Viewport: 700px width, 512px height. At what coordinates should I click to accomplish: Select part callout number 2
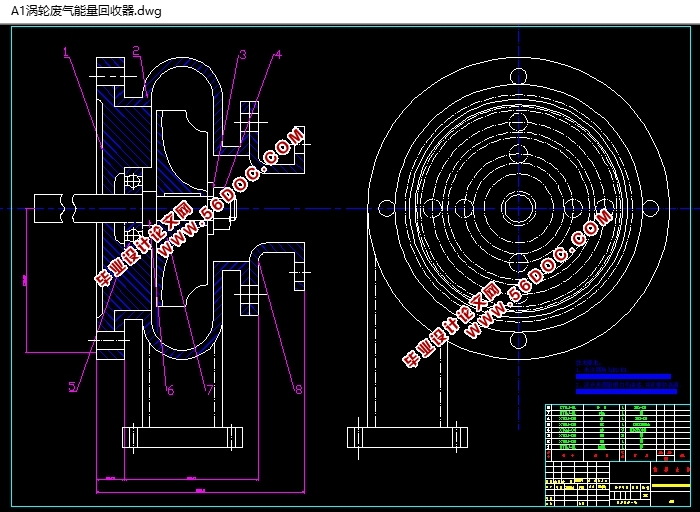click(136, 51)
